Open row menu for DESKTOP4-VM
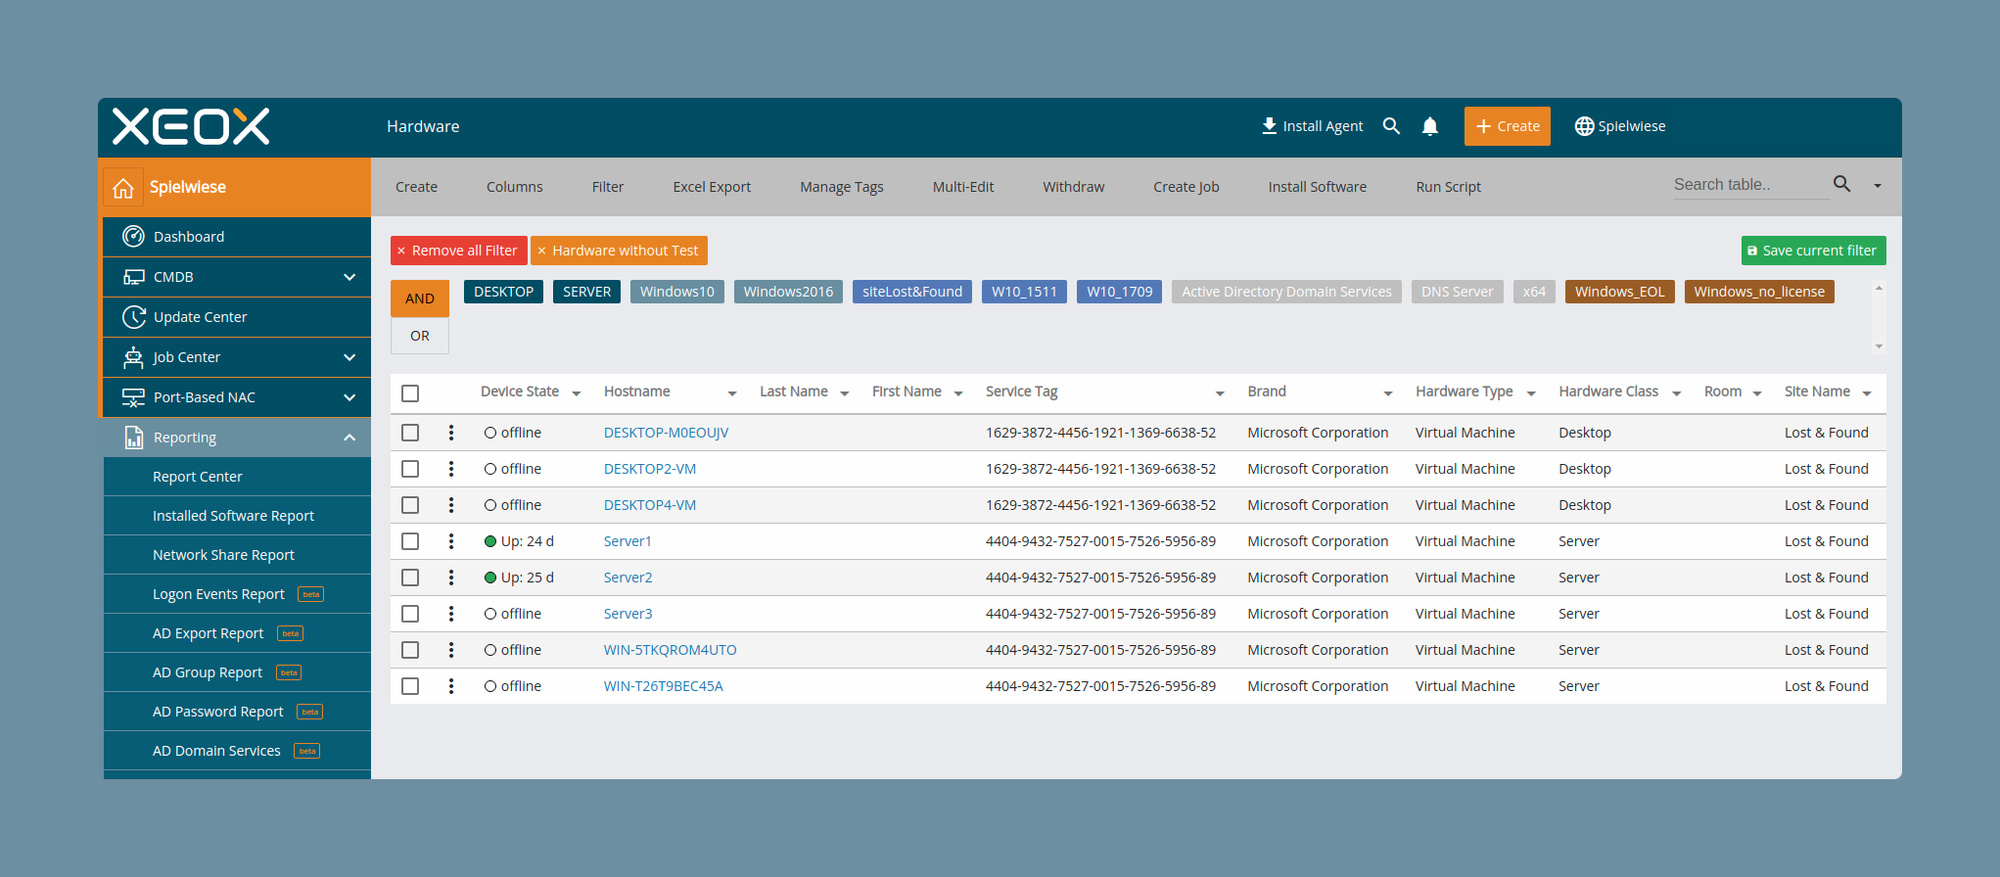Viewport: 2000px width, 877px height. pos(451,505)
